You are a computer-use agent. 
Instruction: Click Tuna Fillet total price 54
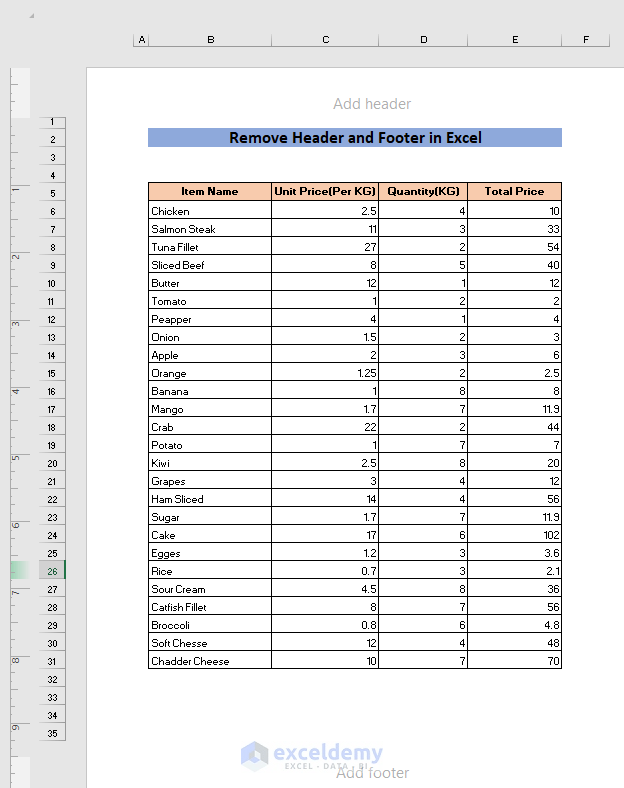[514, 247]
